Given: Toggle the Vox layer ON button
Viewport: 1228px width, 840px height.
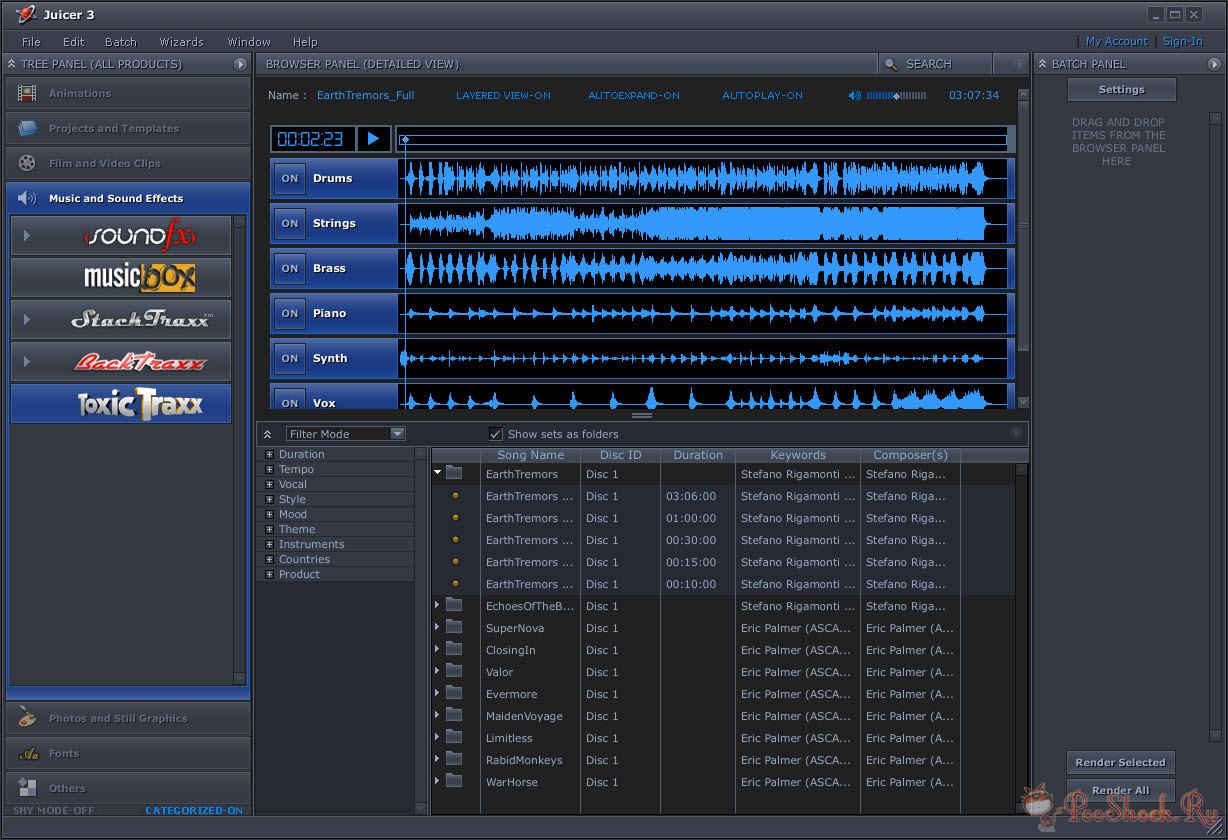Looking at the screenshot, I should pos(290,401).
